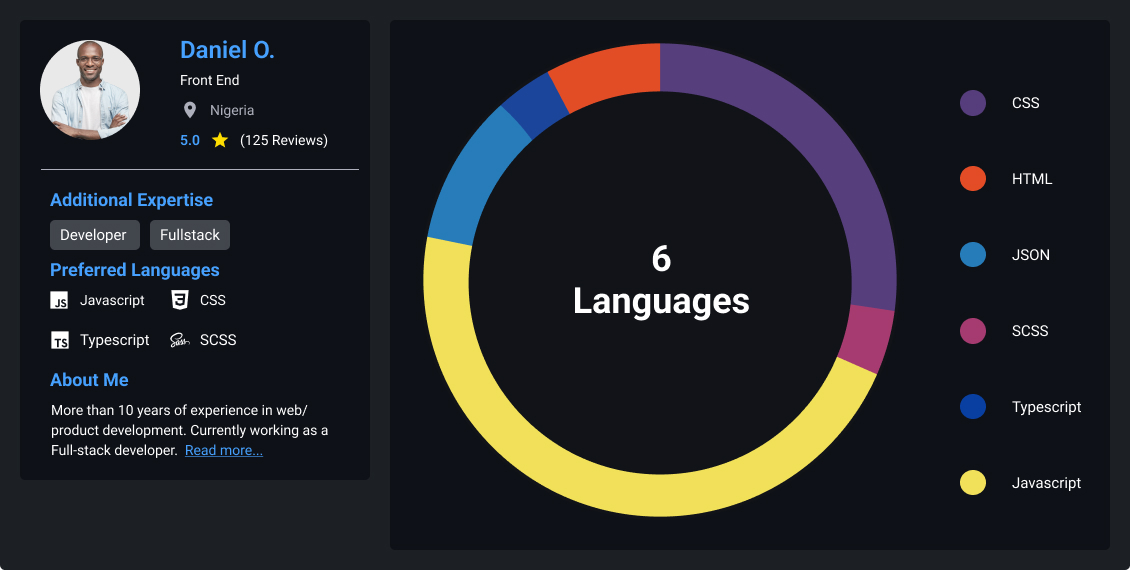Viewport: 1130px width, 570px height.
Task: Click the Javascript JS icon in Preferred Languages
Action: pos(59,300)
